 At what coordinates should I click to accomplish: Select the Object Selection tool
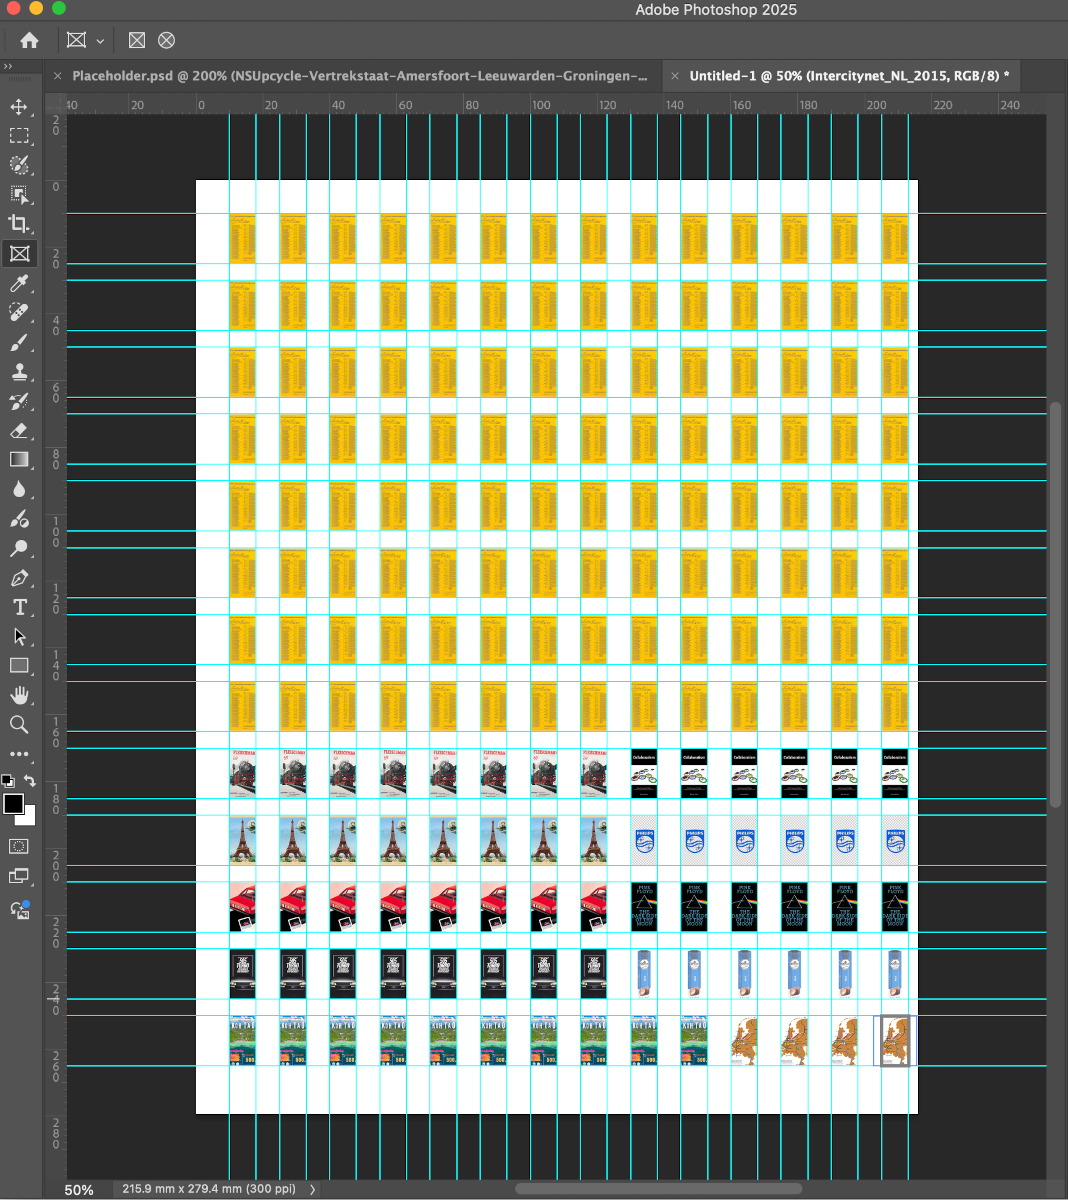click(19, 195)
